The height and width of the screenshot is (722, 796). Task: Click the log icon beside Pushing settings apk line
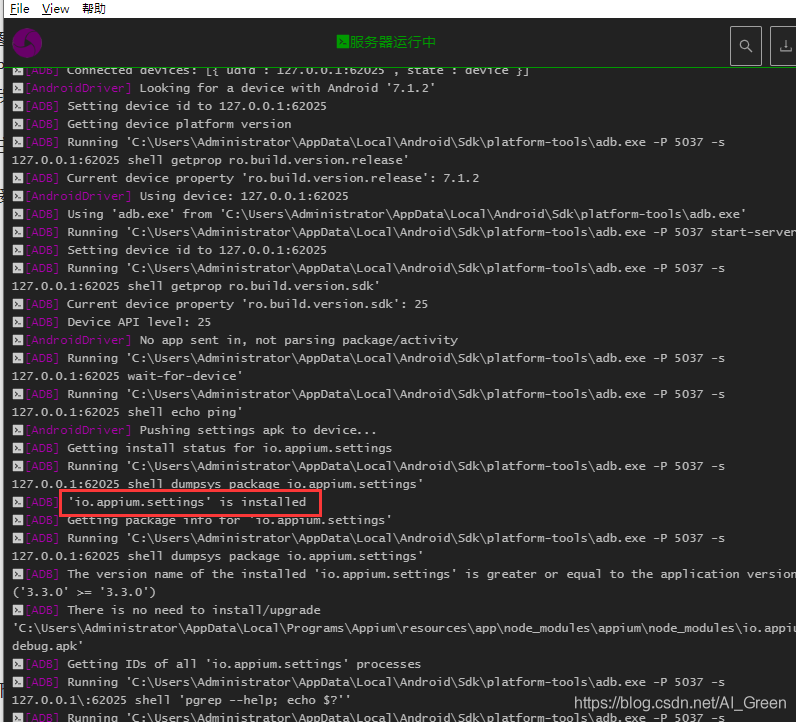tap(18, 430)
